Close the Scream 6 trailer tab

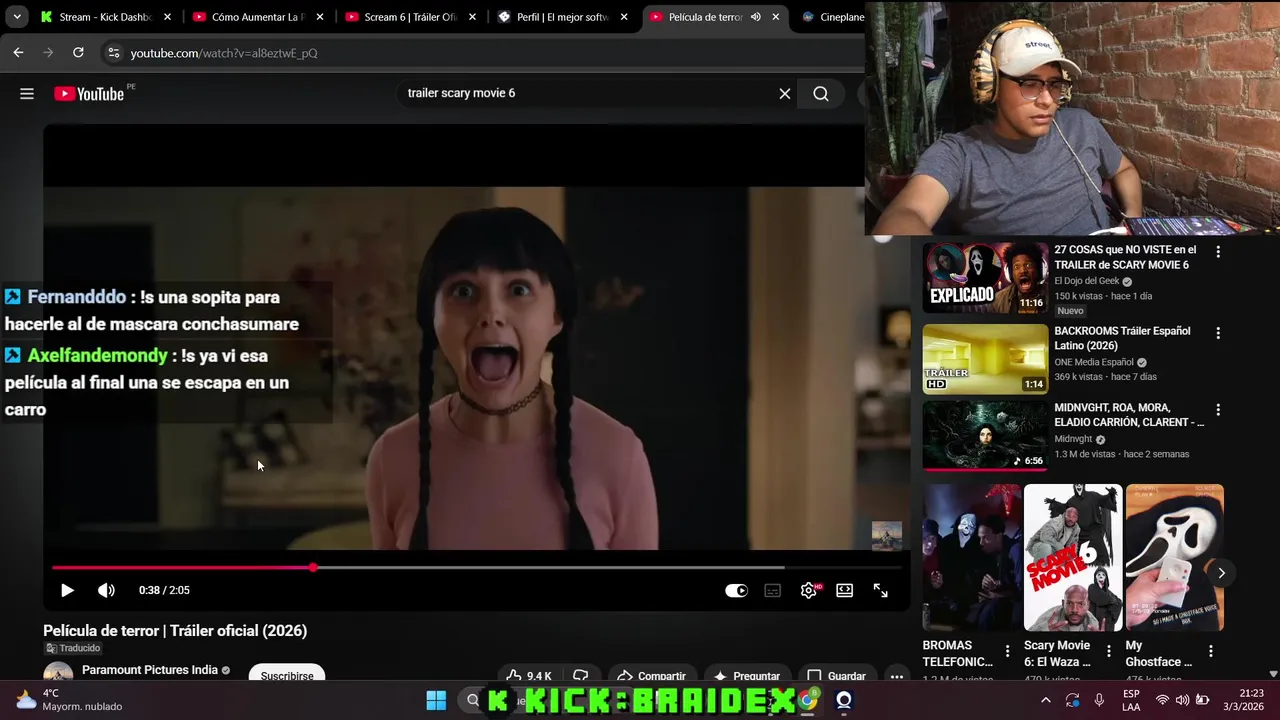click(x=473, y=17)
